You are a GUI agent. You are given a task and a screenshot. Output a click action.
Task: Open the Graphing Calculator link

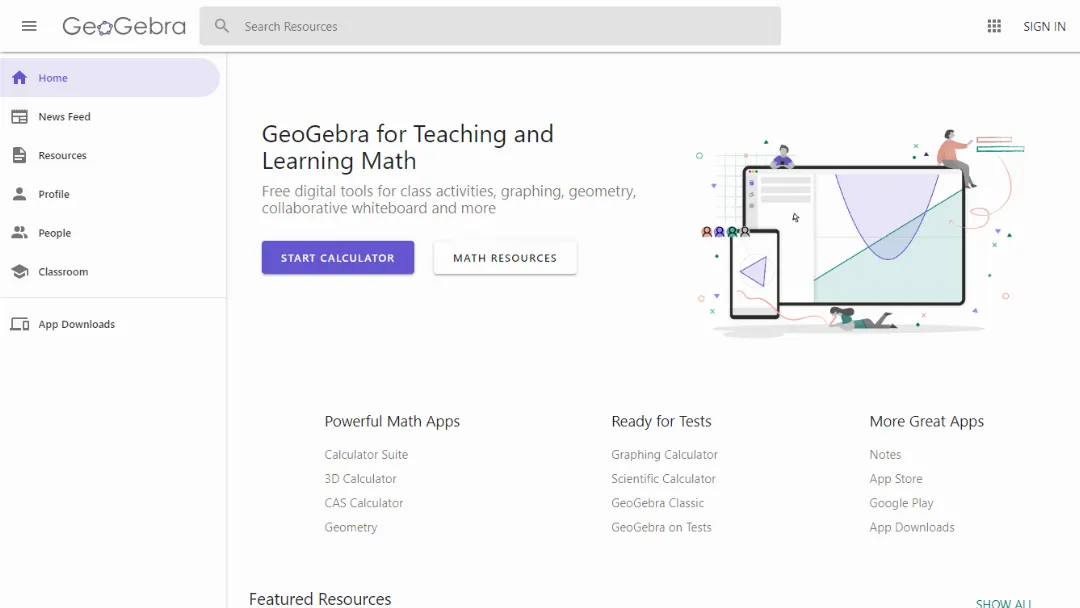coord(664,455)
